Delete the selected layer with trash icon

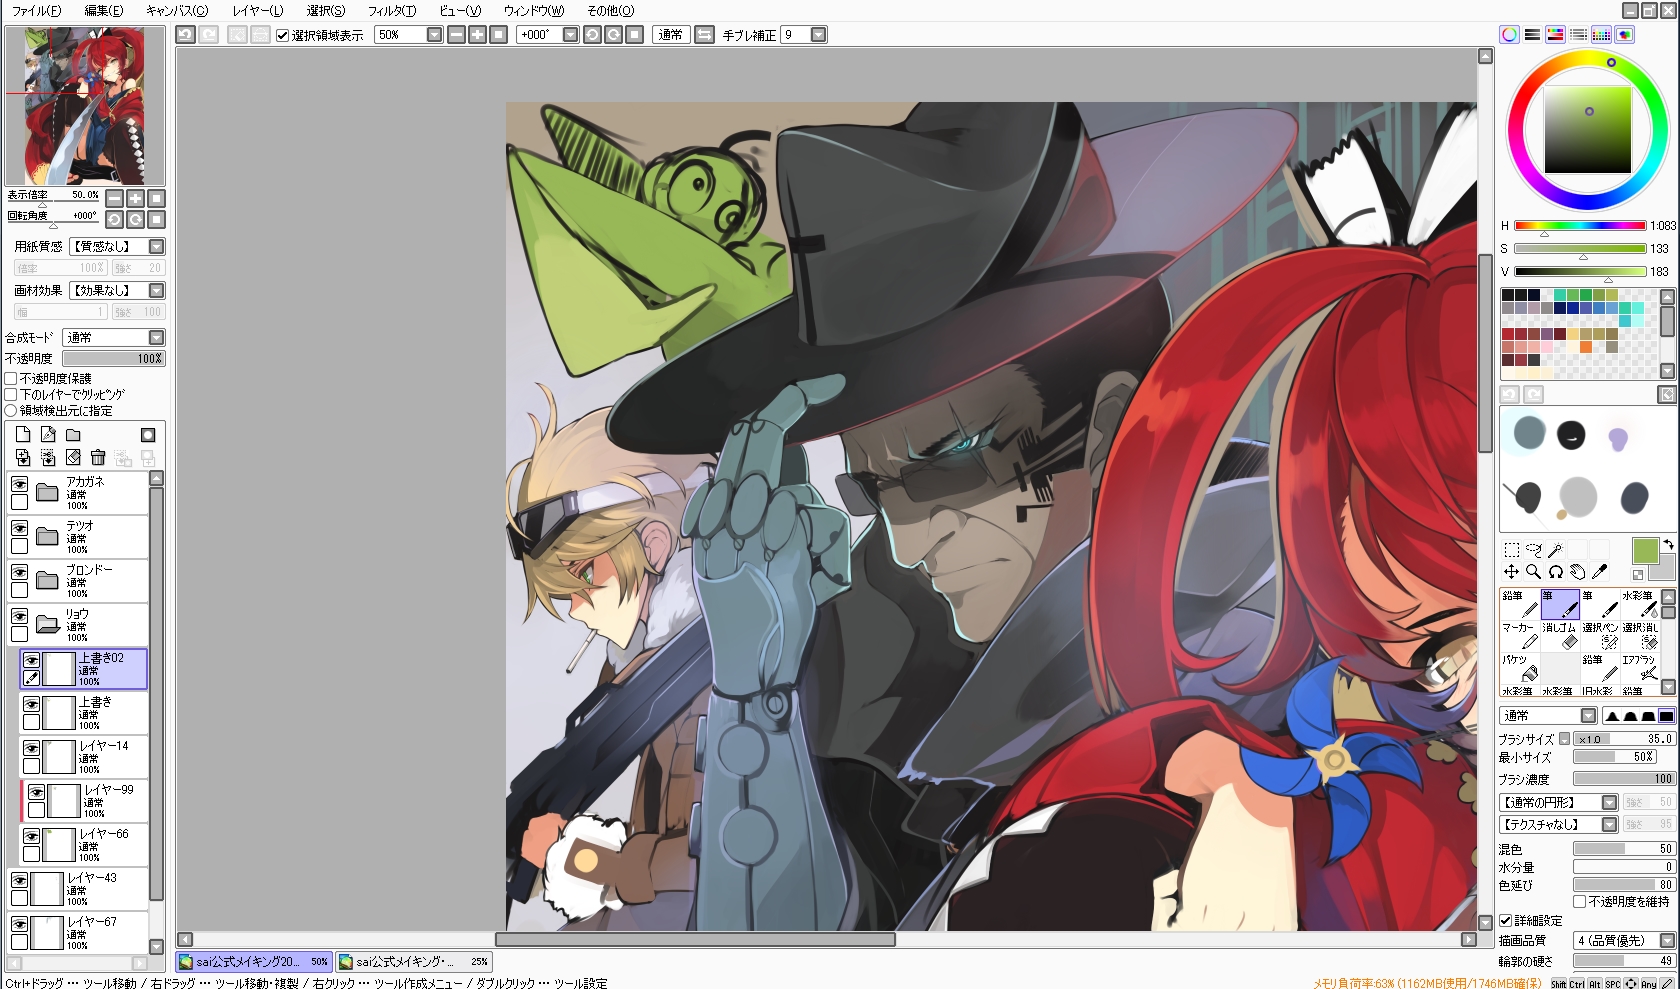tap(98, 458)
